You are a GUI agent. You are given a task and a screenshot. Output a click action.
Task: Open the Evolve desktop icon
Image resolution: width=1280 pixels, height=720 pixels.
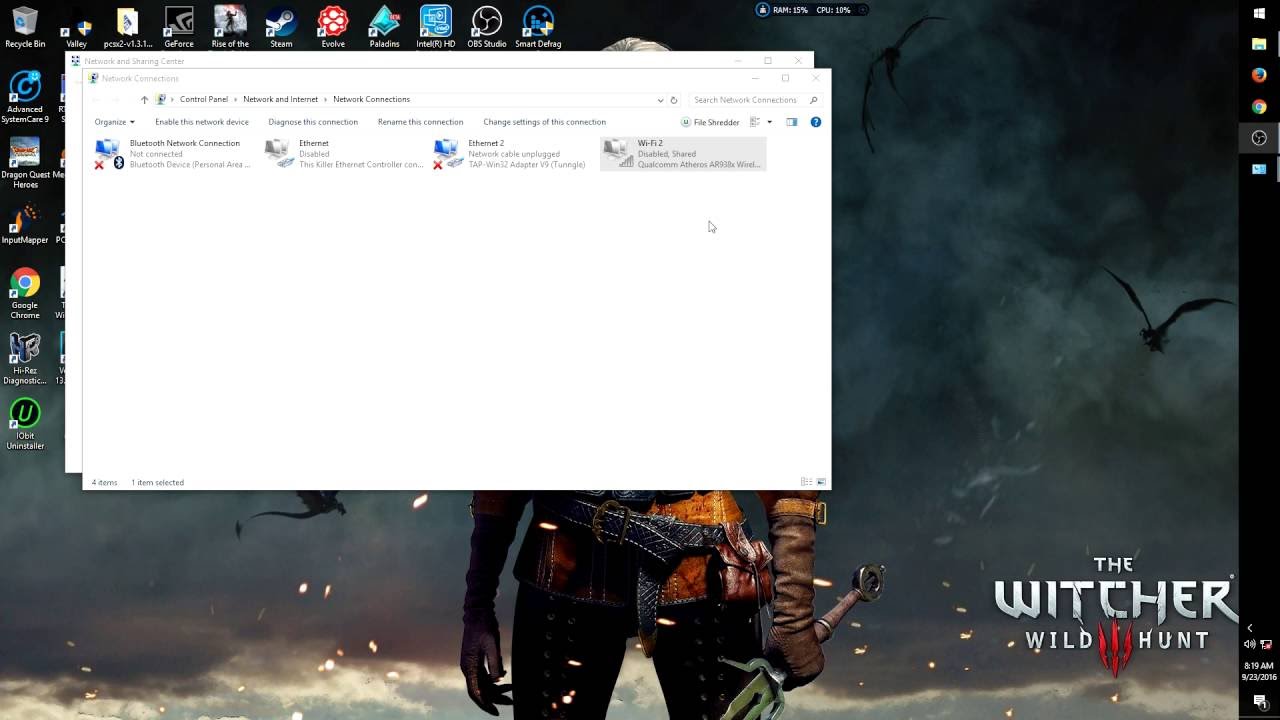[333, 27]
